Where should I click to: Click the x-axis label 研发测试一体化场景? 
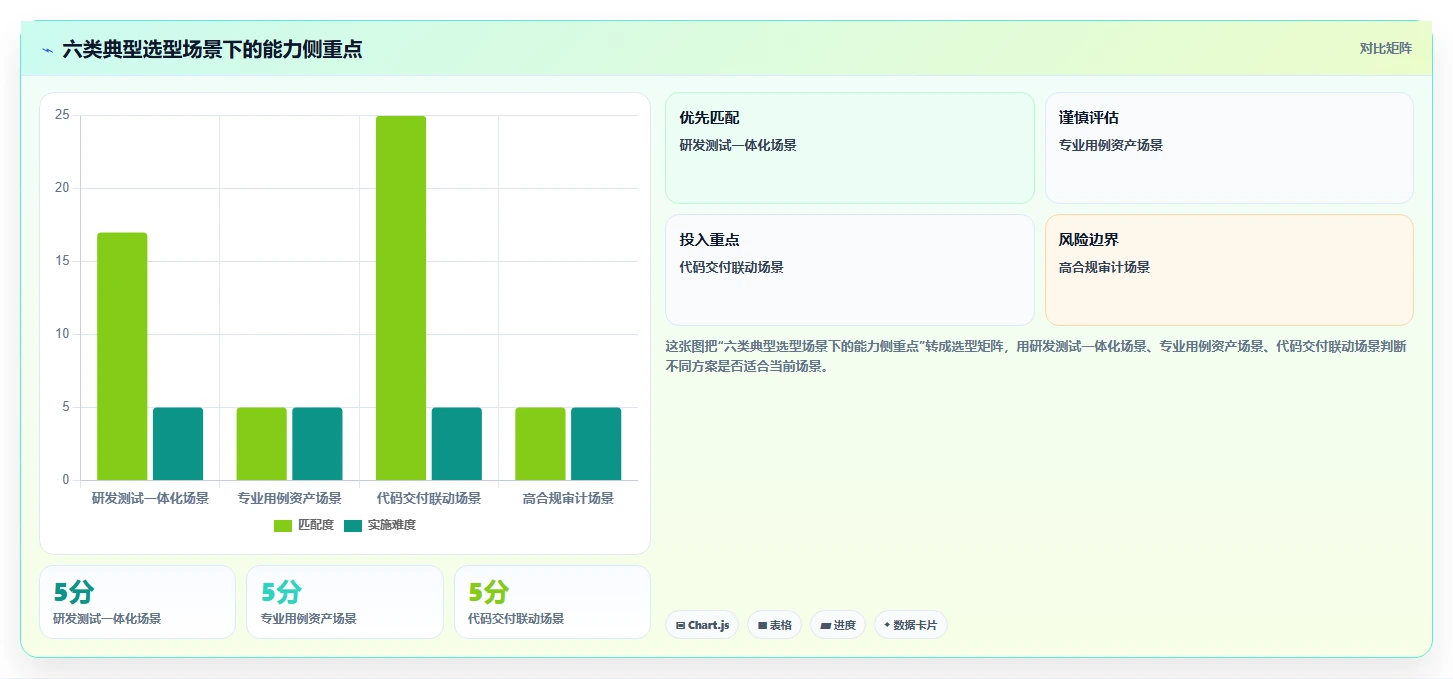coord(150,498)
